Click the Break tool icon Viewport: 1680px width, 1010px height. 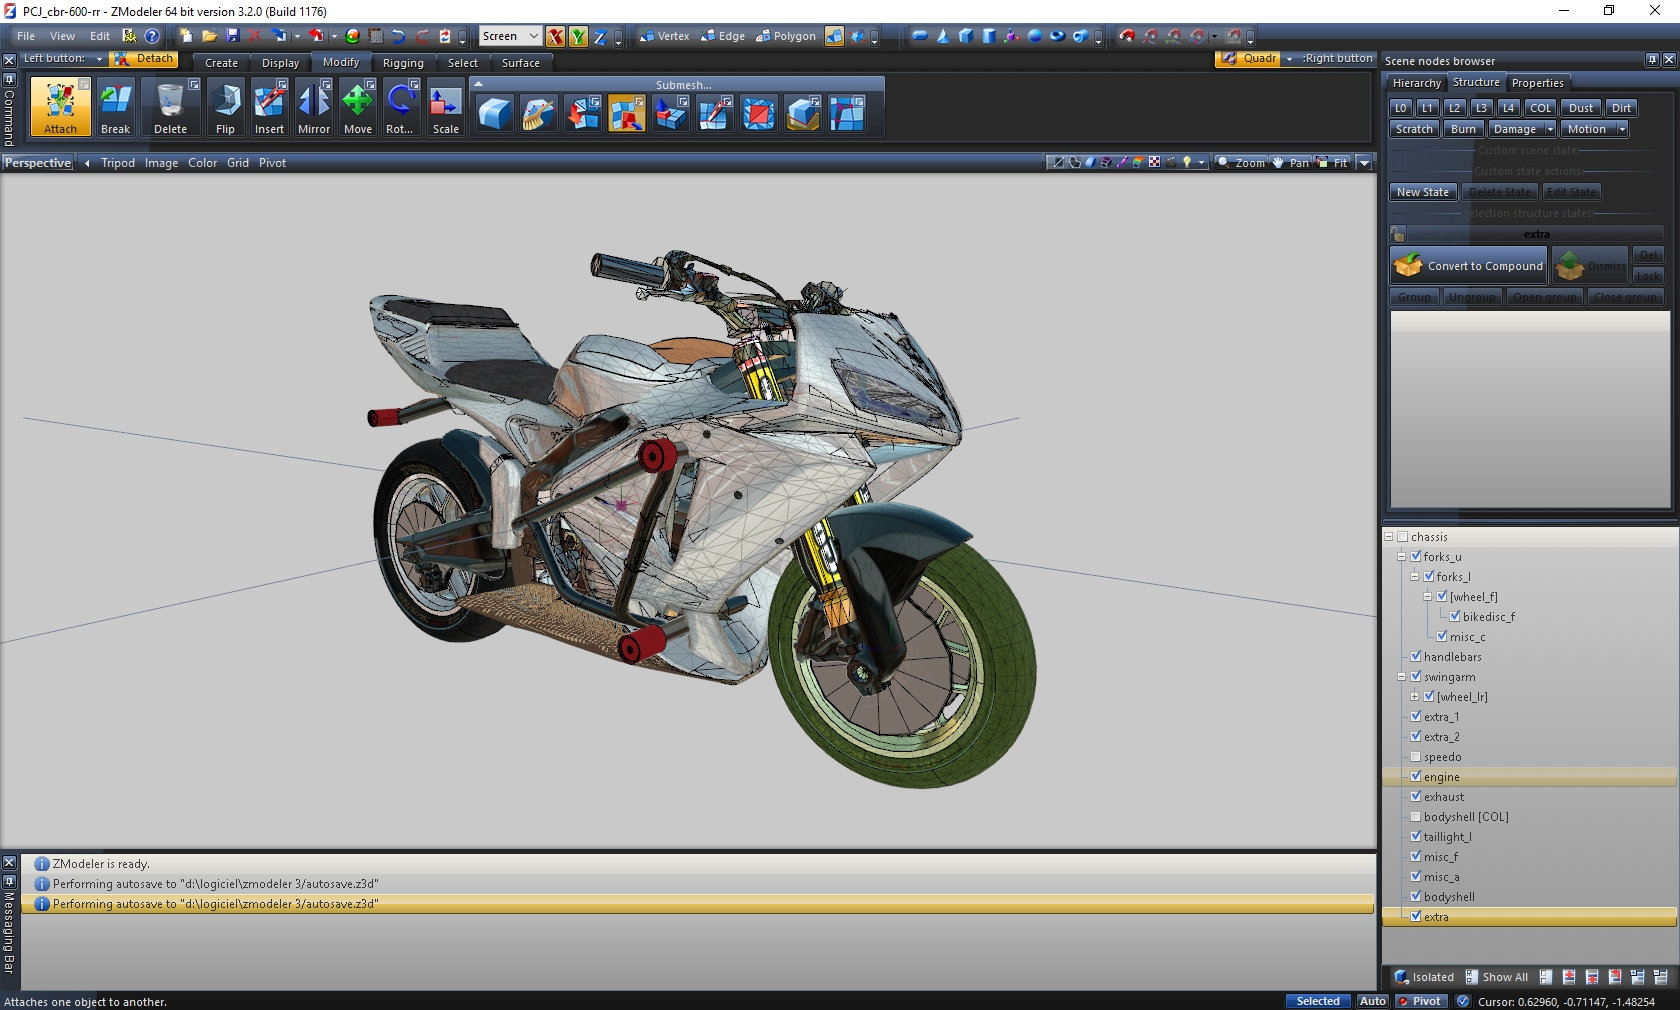point(115,106)
